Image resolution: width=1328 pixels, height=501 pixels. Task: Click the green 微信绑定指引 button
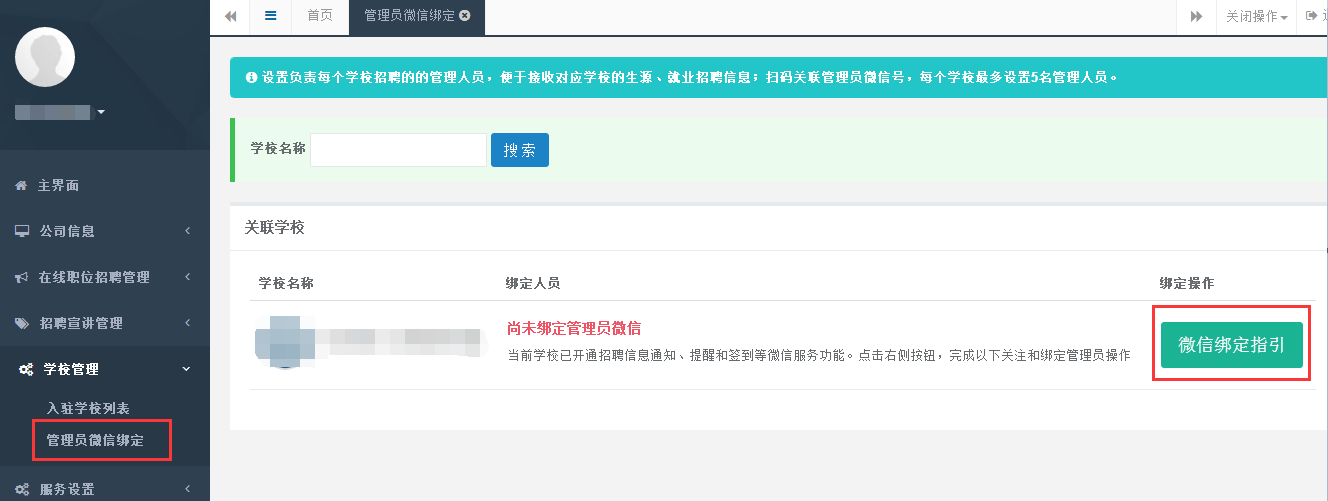[1231, 345]
